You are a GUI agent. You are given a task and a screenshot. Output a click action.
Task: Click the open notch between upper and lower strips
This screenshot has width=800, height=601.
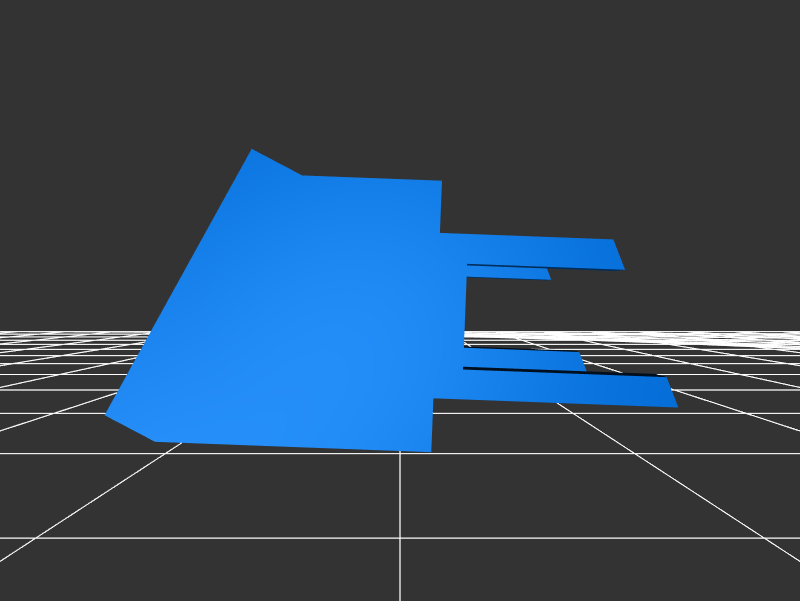(x=520, y=312)
